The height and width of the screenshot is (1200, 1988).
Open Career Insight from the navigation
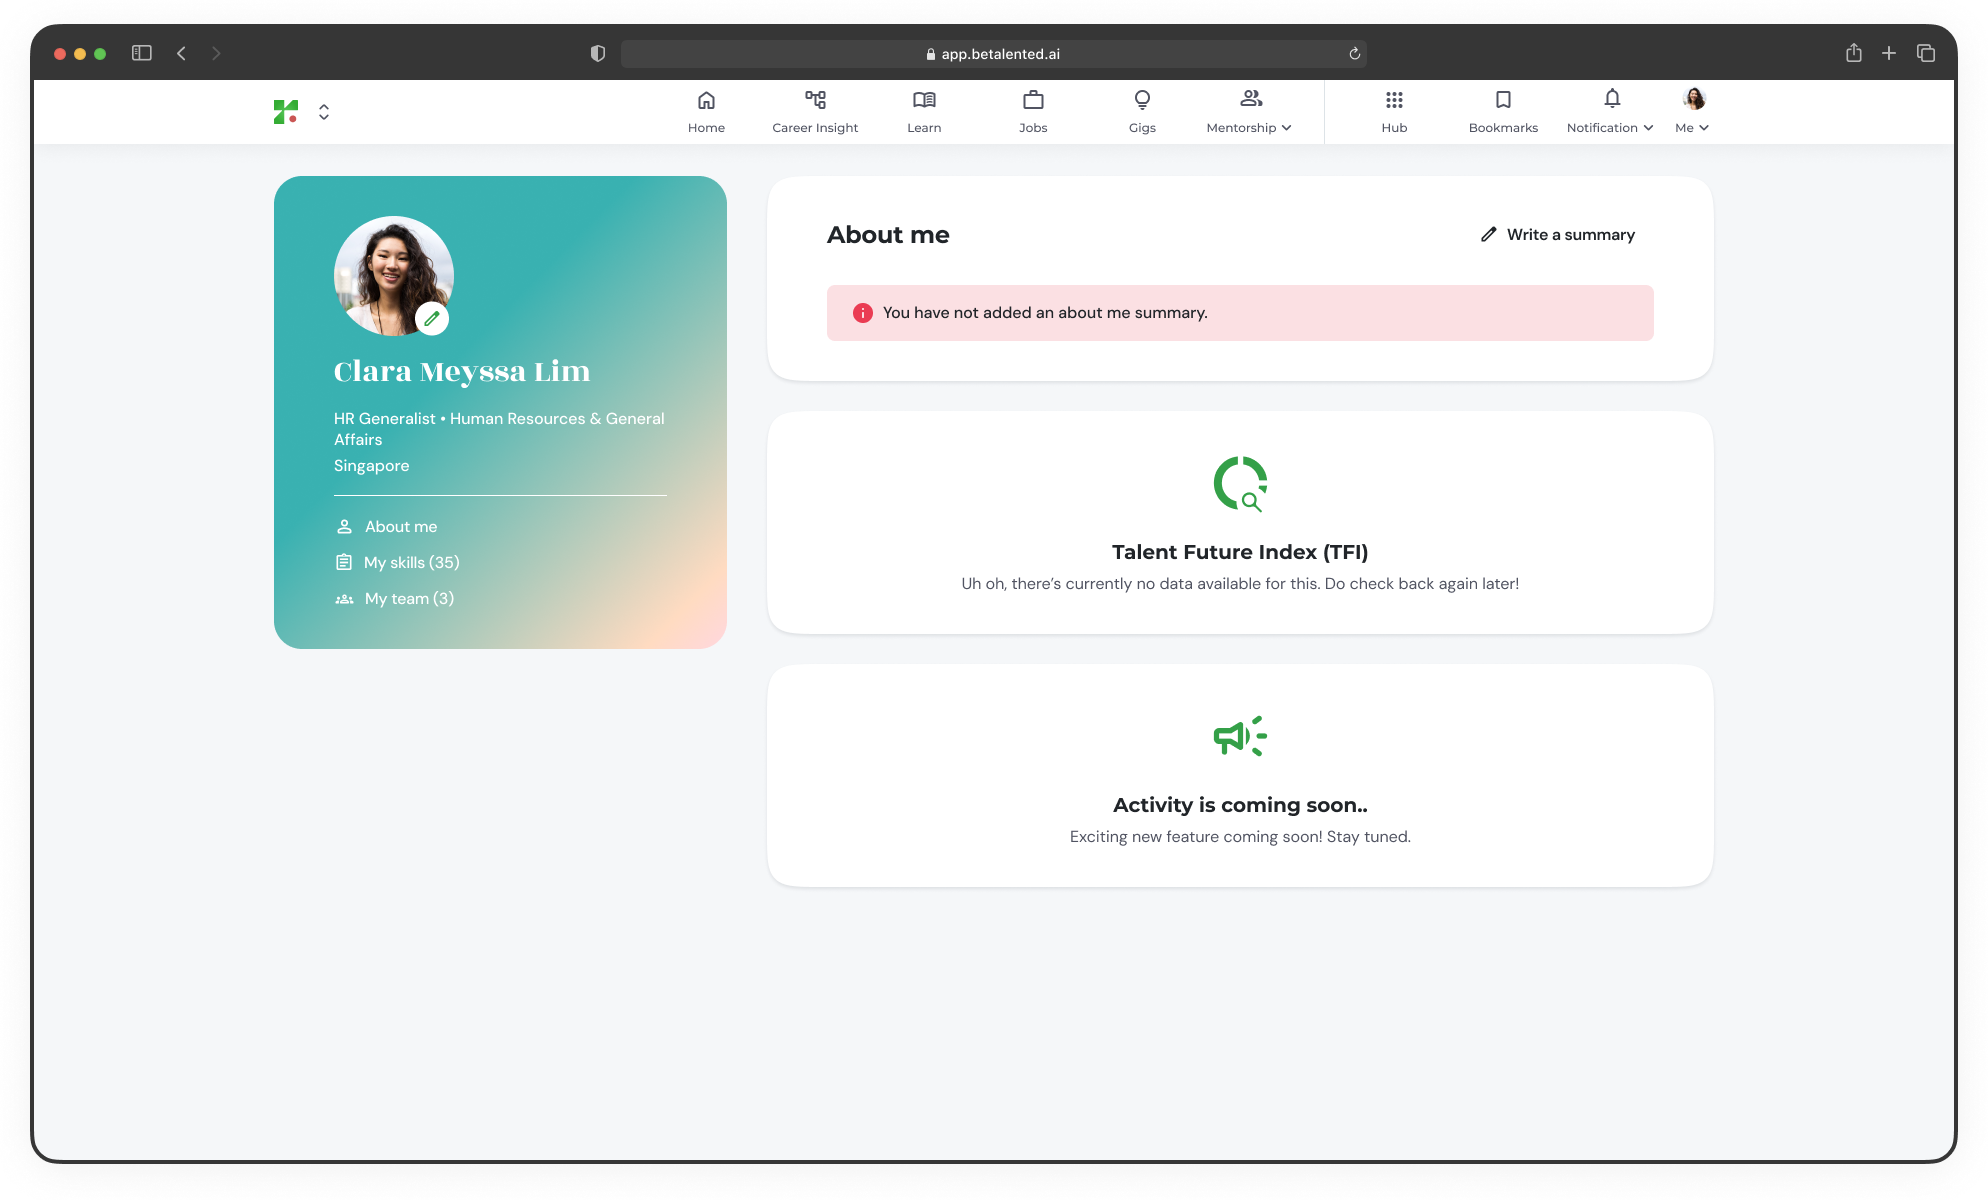click(814, 111)
